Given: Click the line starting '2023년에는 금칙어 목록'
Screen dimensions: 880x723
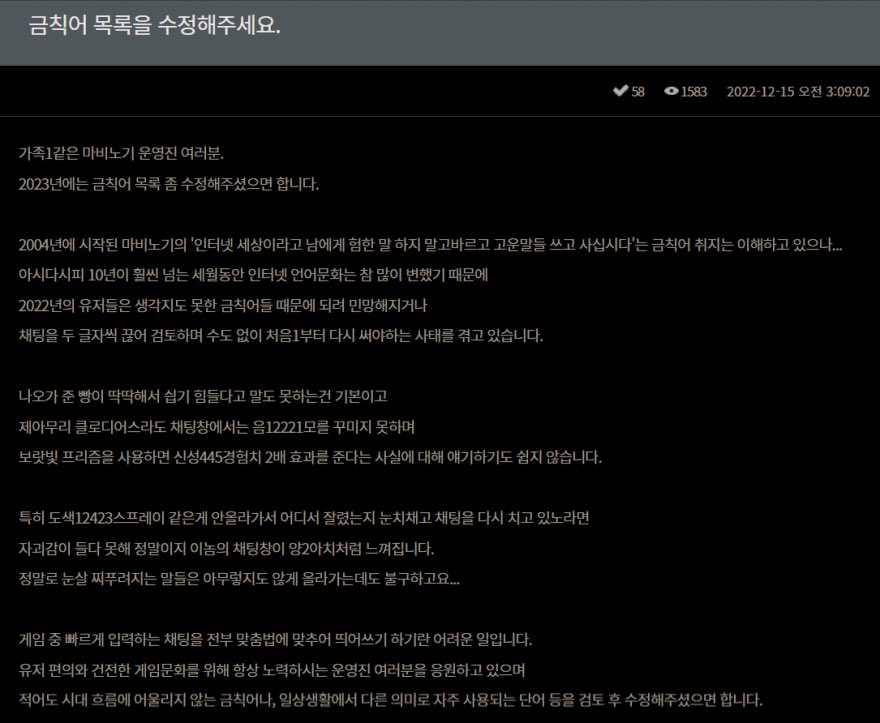Looking at the screenshot, I should [169, 184].
